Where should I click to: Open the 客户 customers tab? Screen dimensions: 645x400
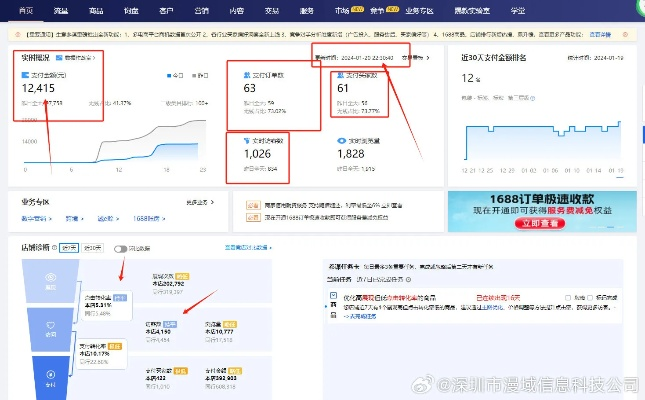(166, 11)
